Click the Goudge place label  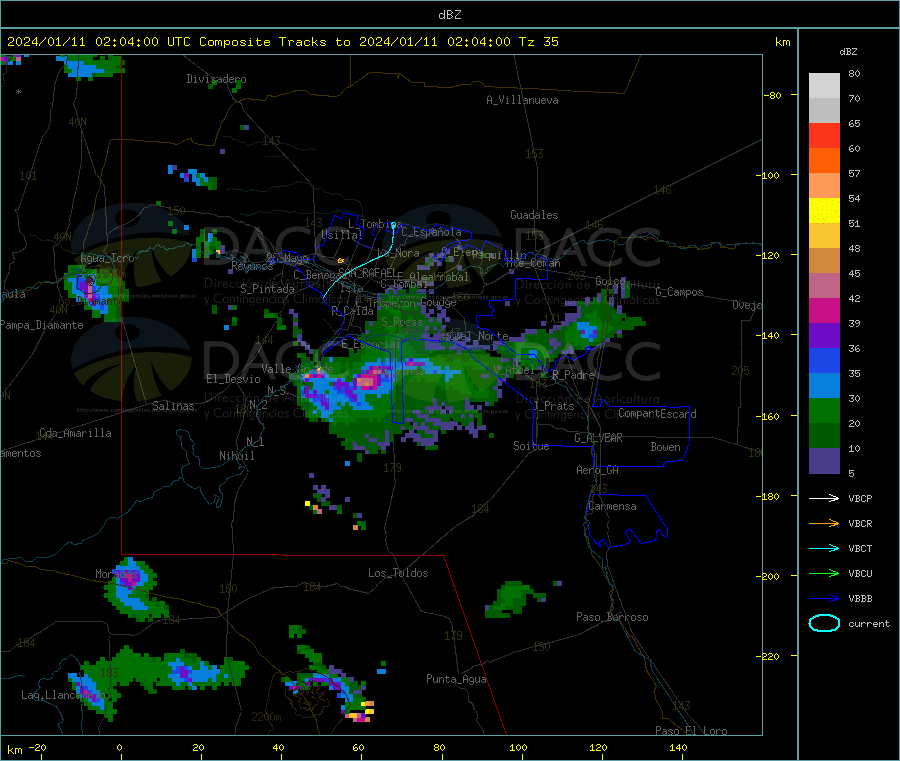click(x=439, y=302)
